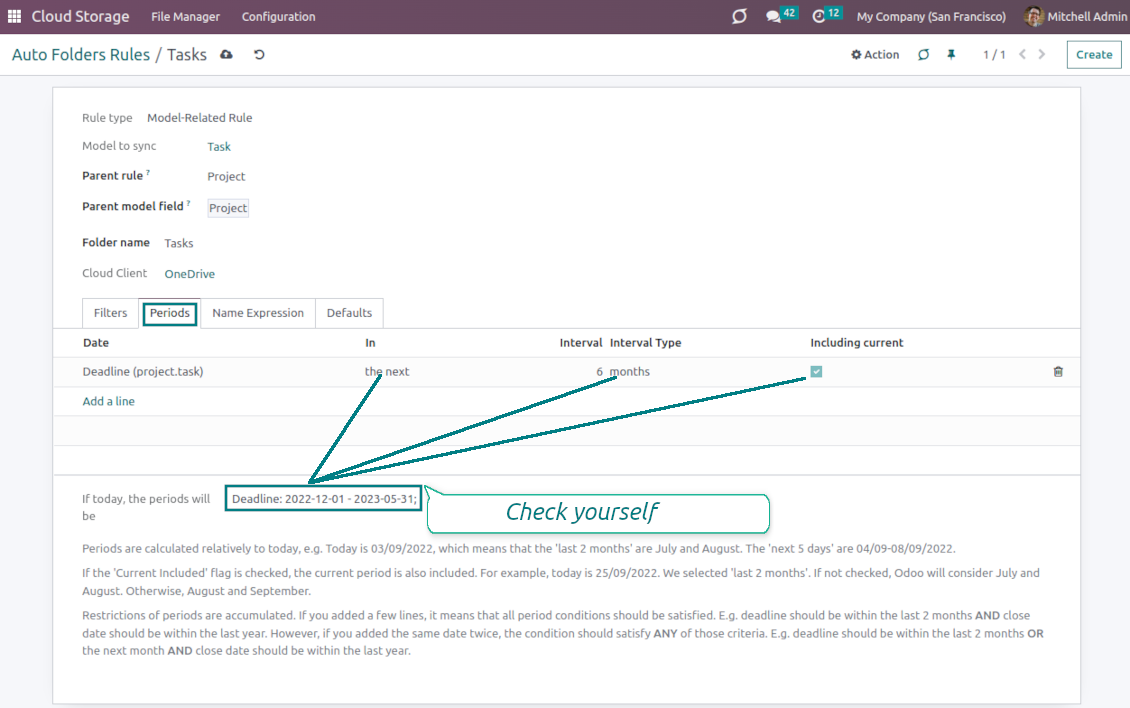Open the Configuration menu
Viewport: 1130px width, 708px height.
[x=278, y=17]
